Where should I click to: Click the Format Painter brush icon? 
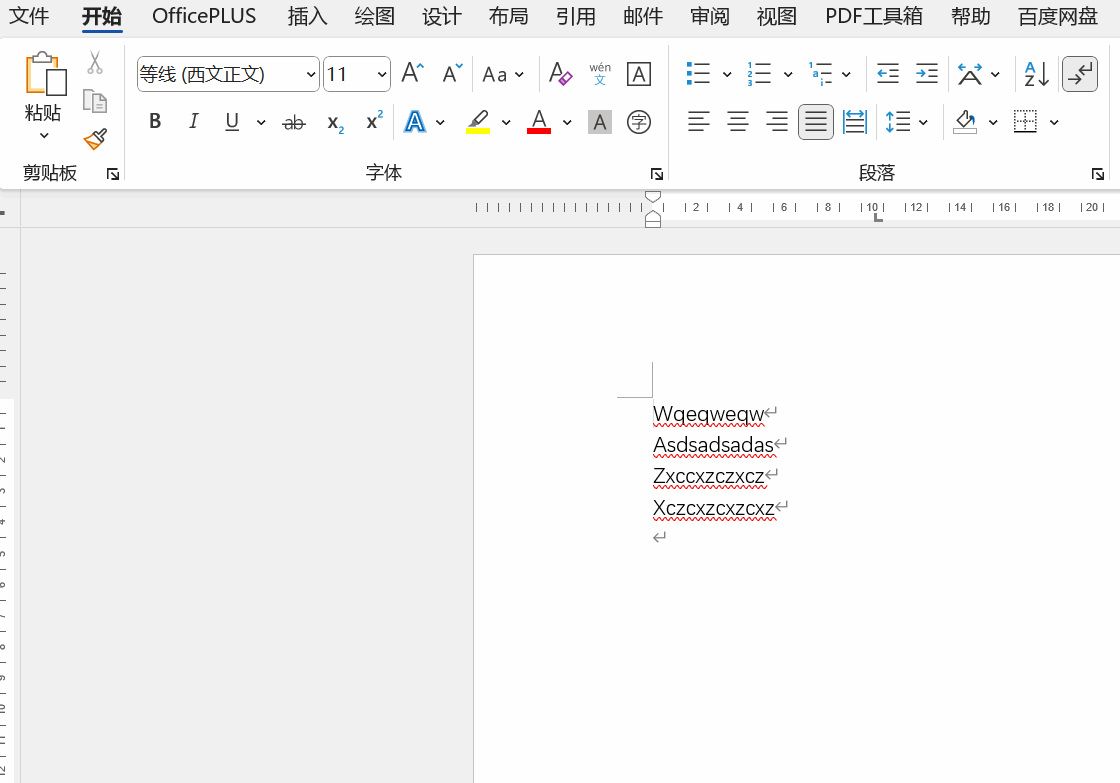tap(95, 139)
